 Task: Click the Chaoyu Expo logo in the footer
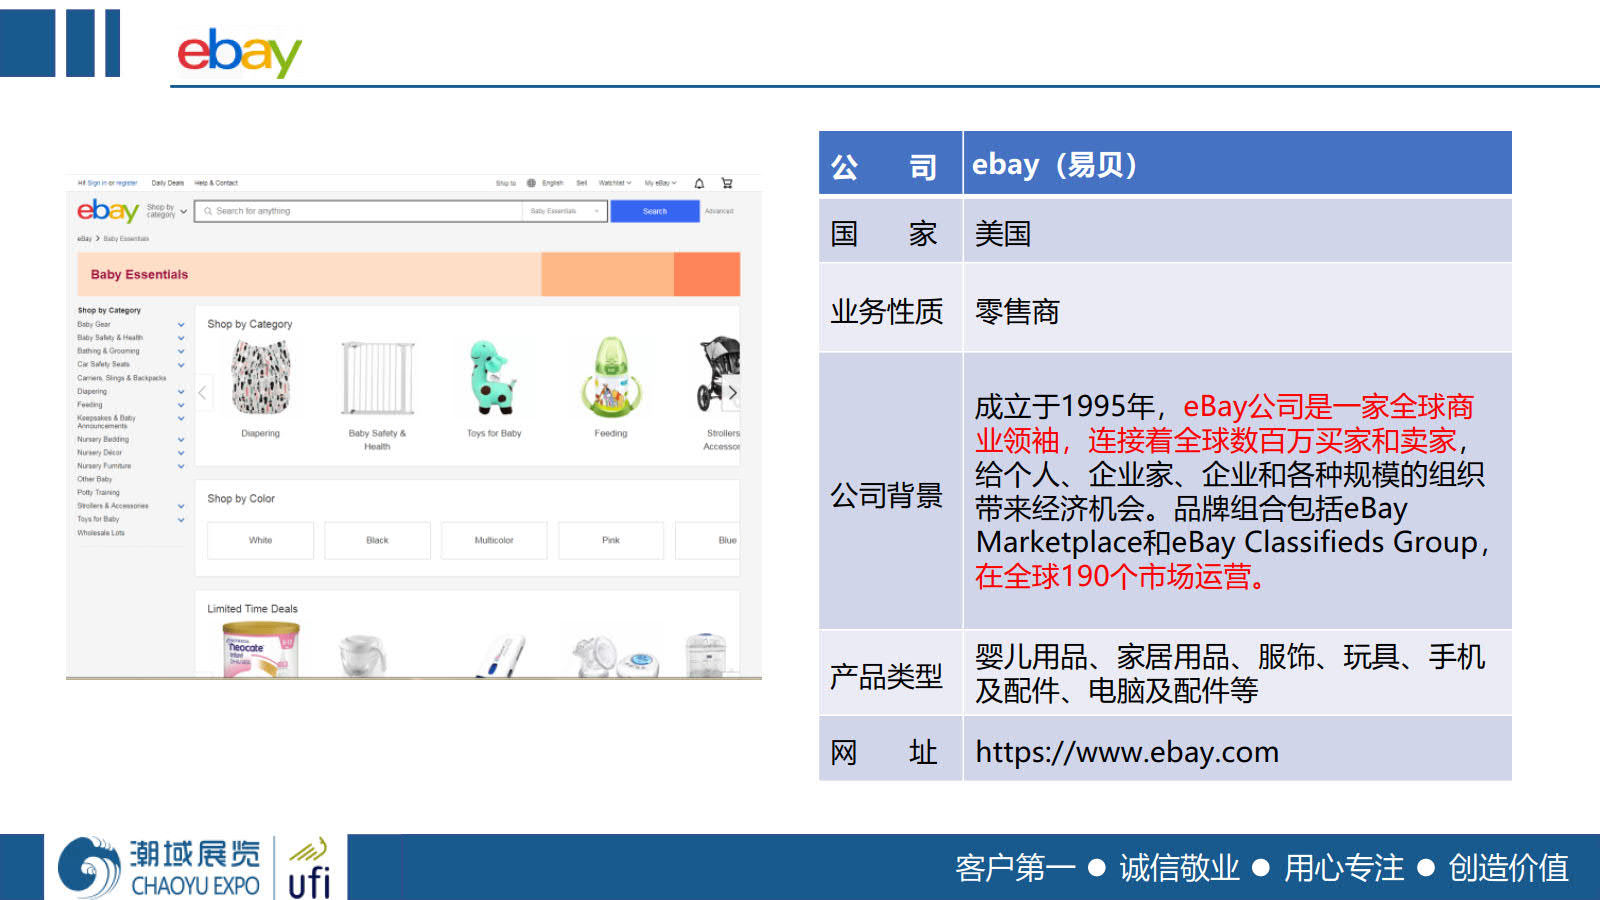click(x=159, y=868)
